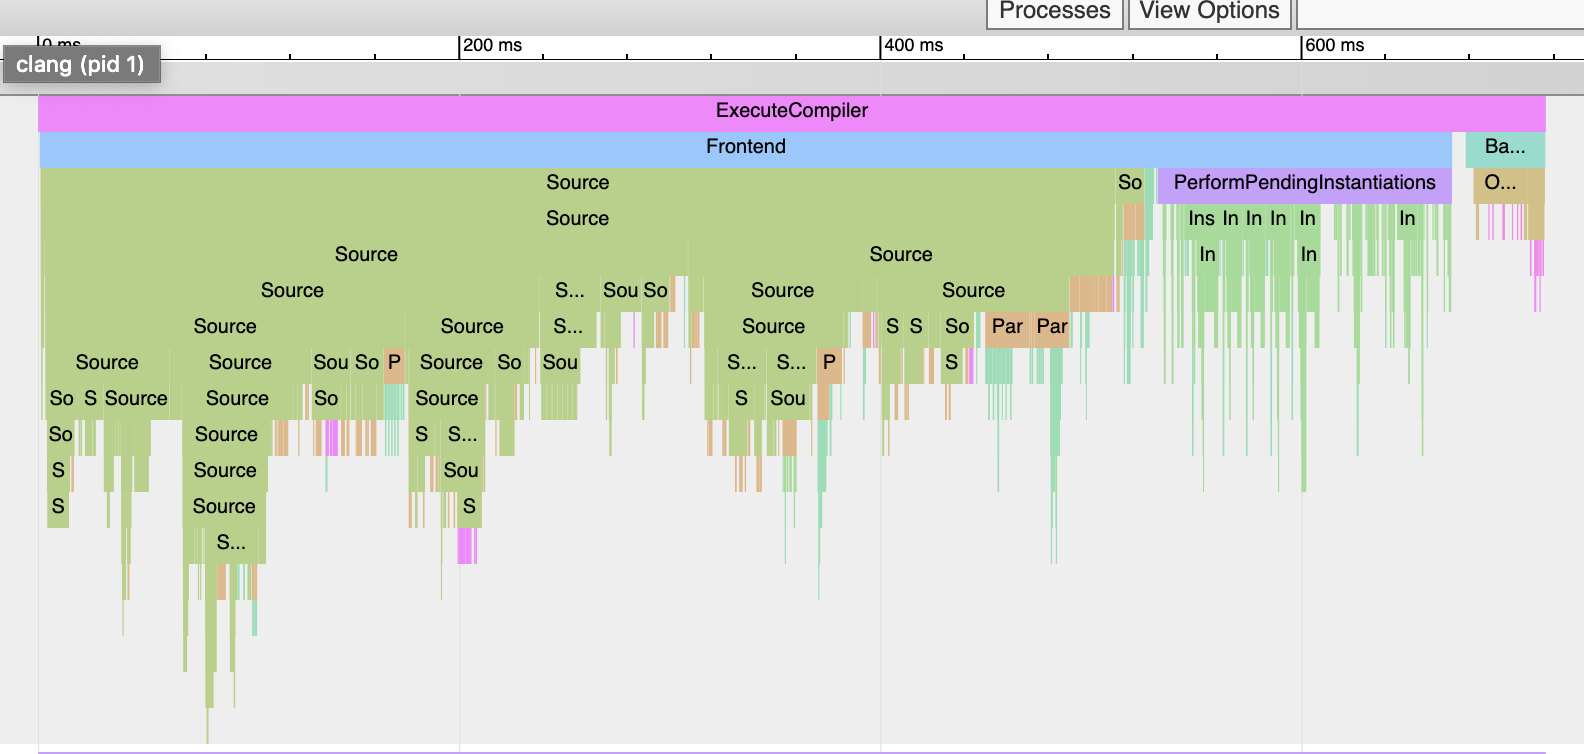This screenshot has width=1584, height=754.
Task: Select the S... slice at bottom of left stack
Action: pos(231,543)
